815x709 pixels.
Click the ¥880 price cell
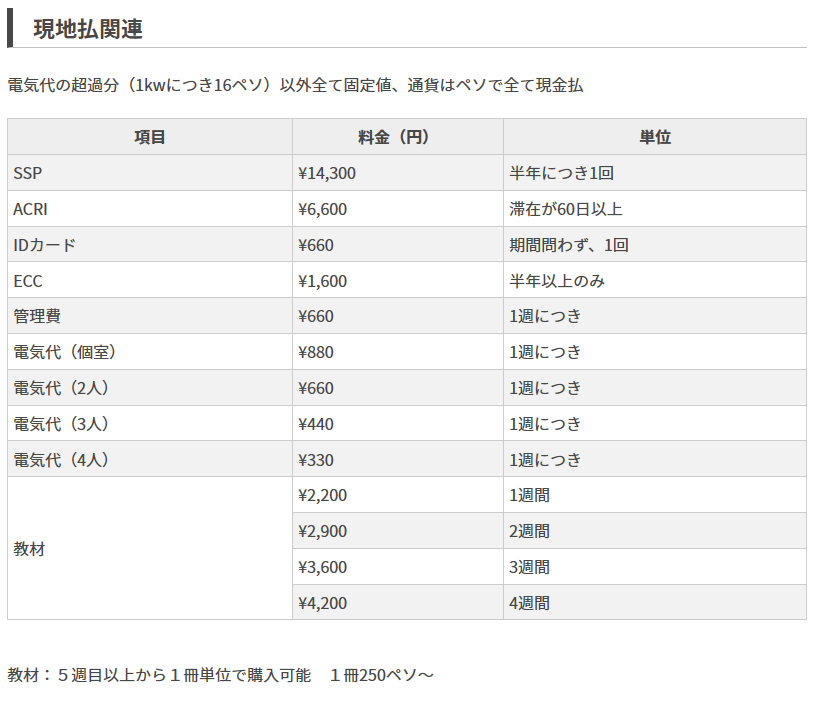pyautogui.click(x=316, y=352)
